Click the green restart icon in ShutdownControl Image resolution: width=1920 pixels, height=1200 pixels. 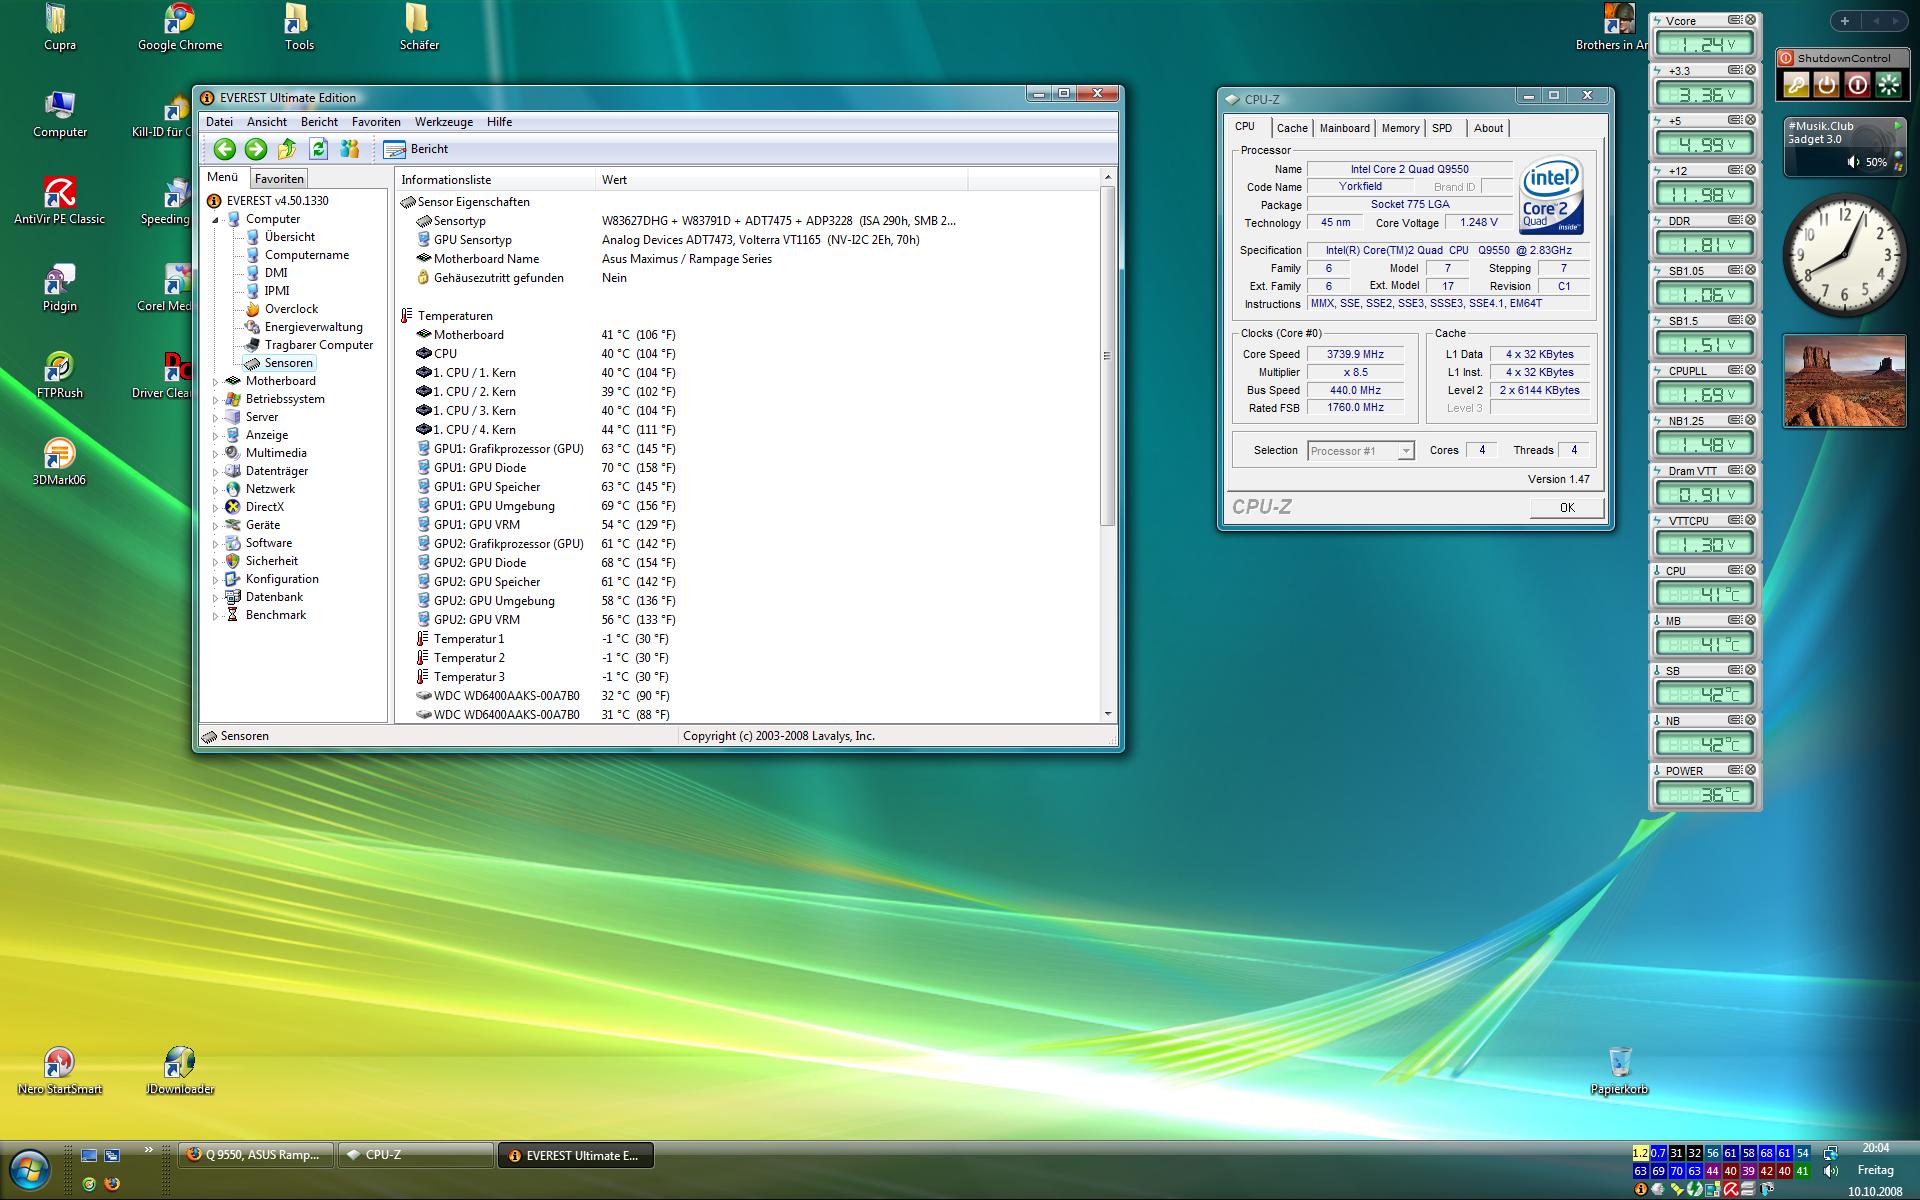(1888, 85)
